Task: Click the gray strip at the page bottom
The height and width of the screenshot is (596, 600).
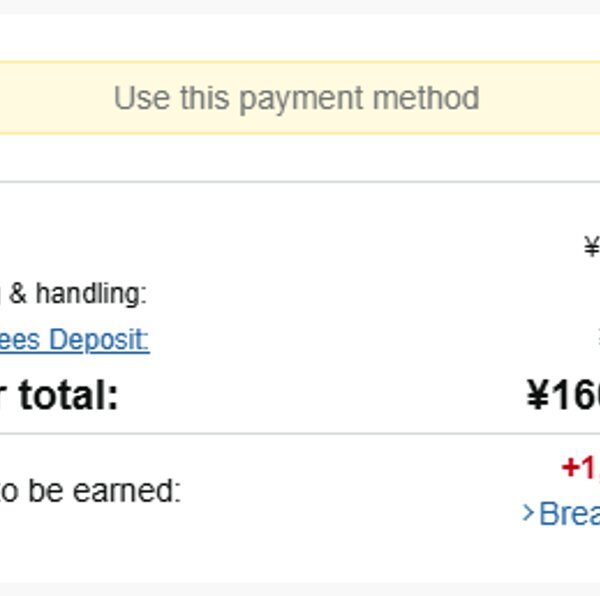Action: tap(300, 589)
